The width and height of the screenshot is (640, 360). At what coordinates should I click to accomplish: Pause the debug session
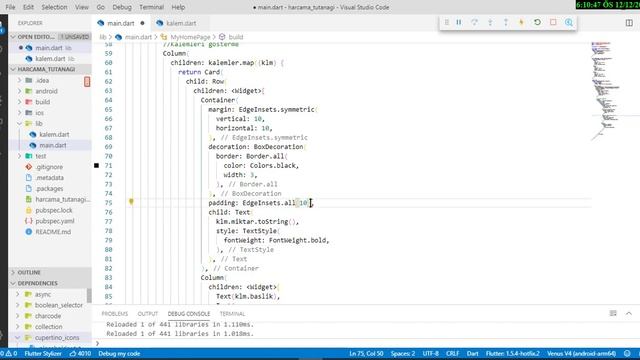click(459, 22)
